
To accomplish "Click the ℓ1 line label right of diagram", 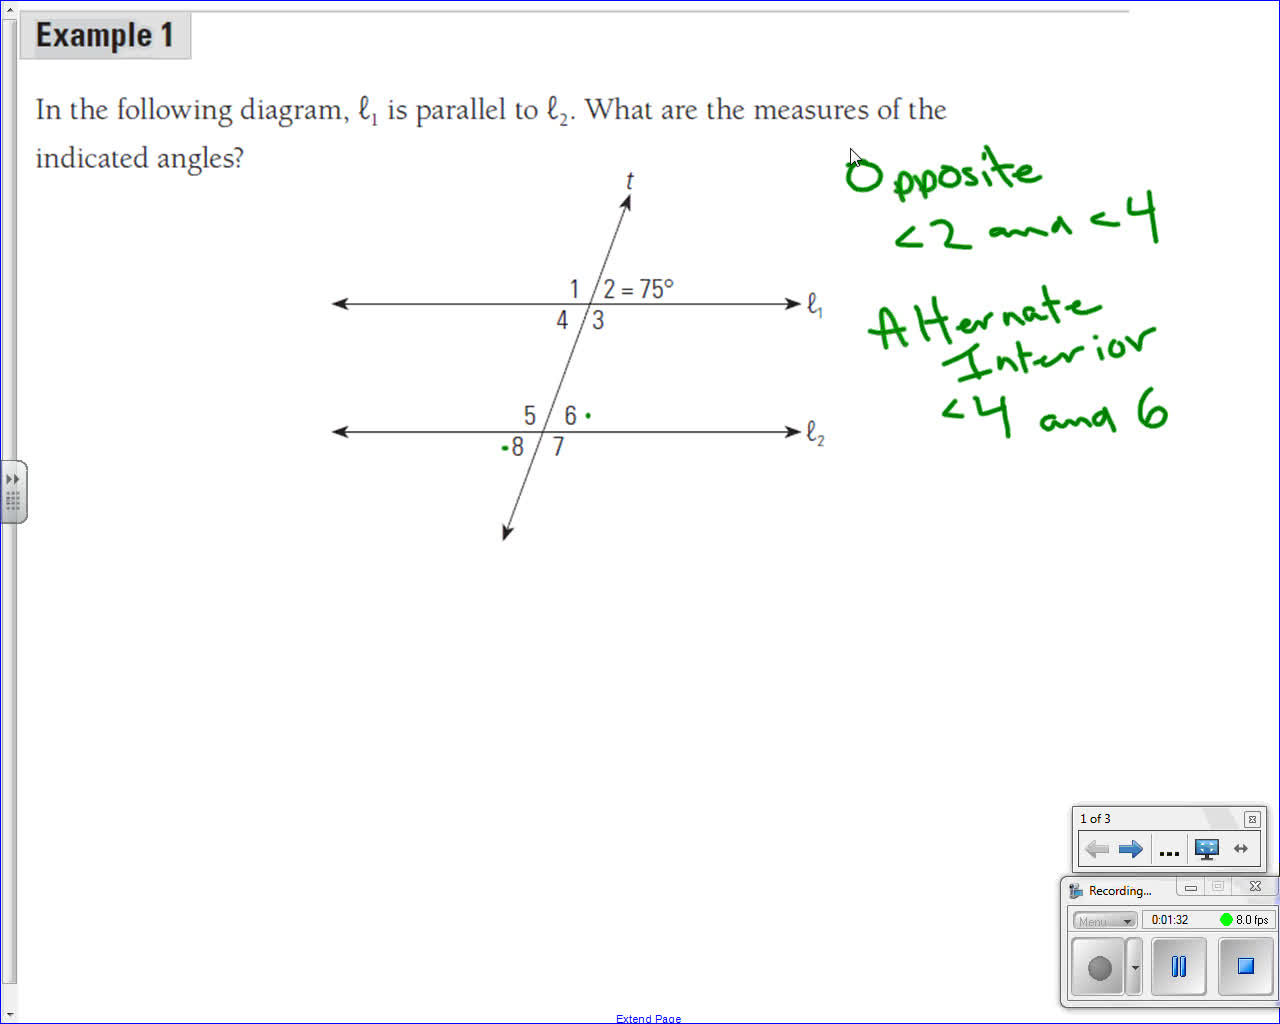I will (x=815, y=304).
